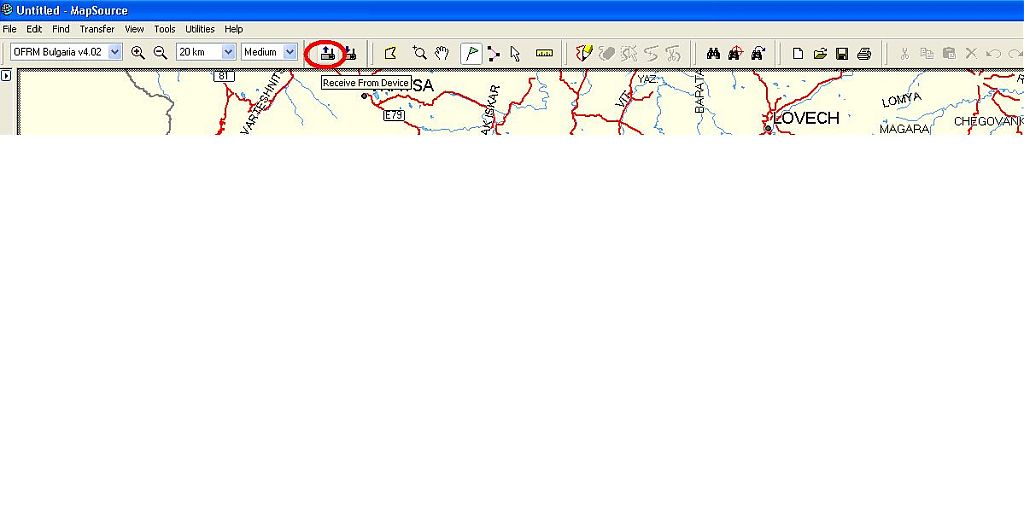Click the Zoom In magnifier icon

[138, 53]
